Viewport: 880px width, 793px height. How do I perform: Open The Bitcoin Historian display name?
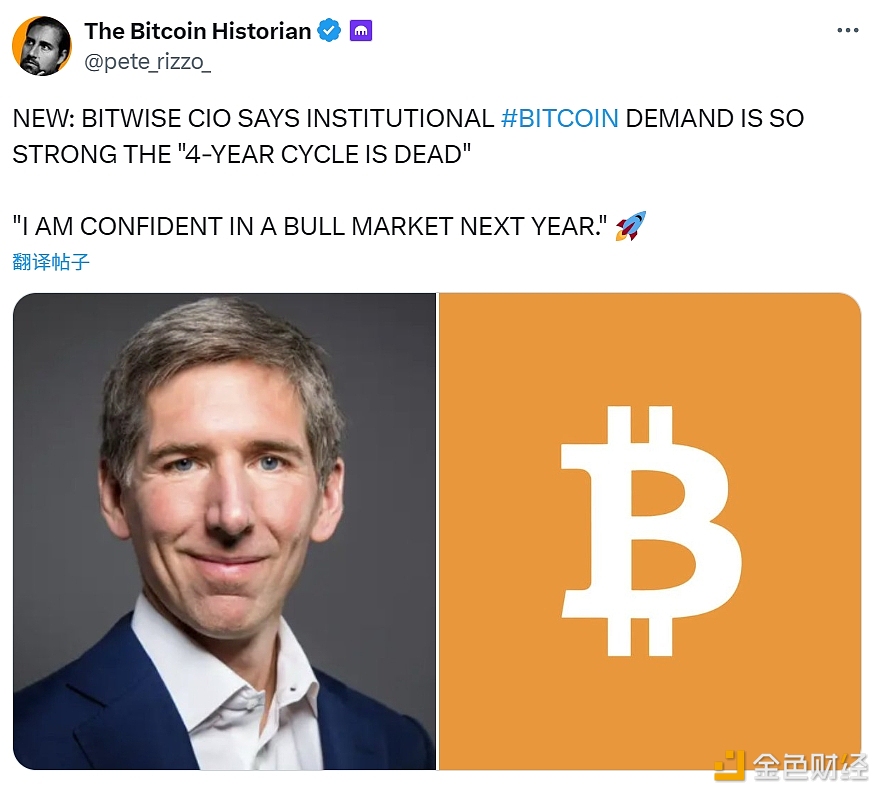tap(198, 31)
